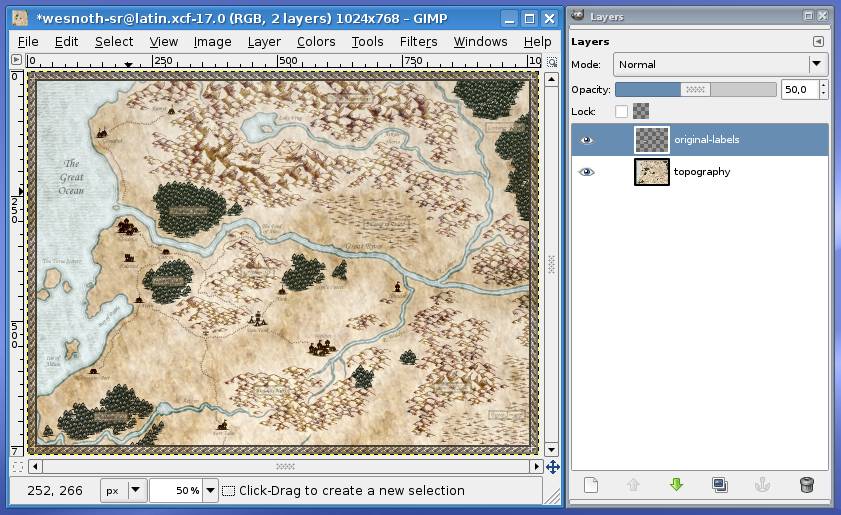The image size is (841, 515).
Task: Click zoom-on-resize icon at ruler corner
Action: (x=552, y=62)
